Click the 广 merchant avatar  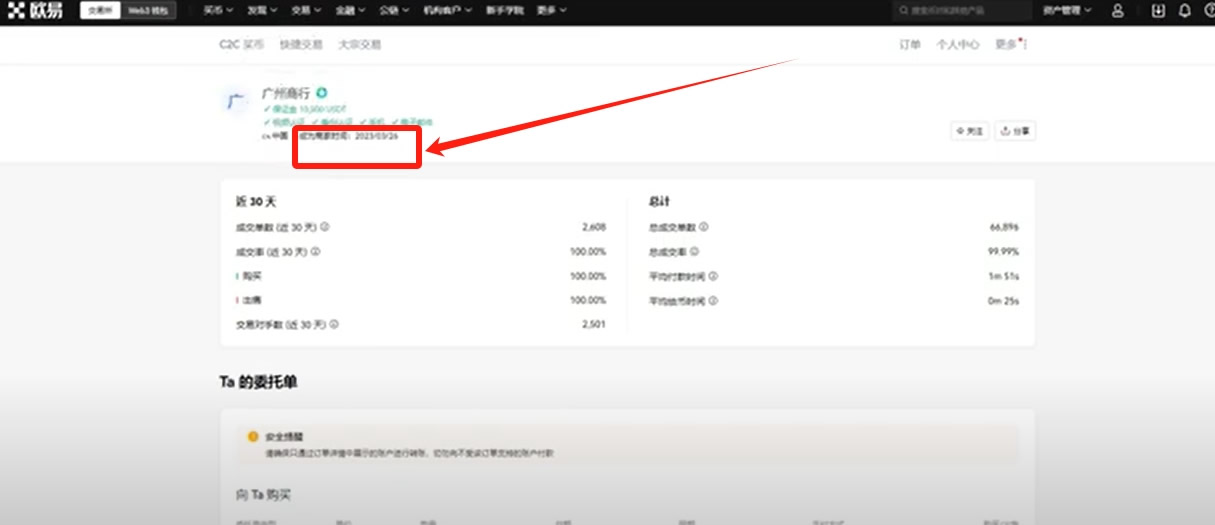tap(234, 102)
